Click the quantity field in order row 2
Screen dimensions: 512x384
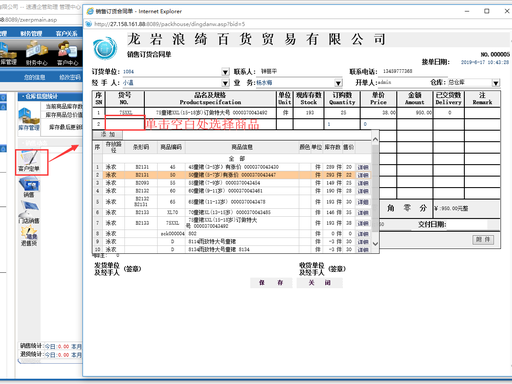342,124
